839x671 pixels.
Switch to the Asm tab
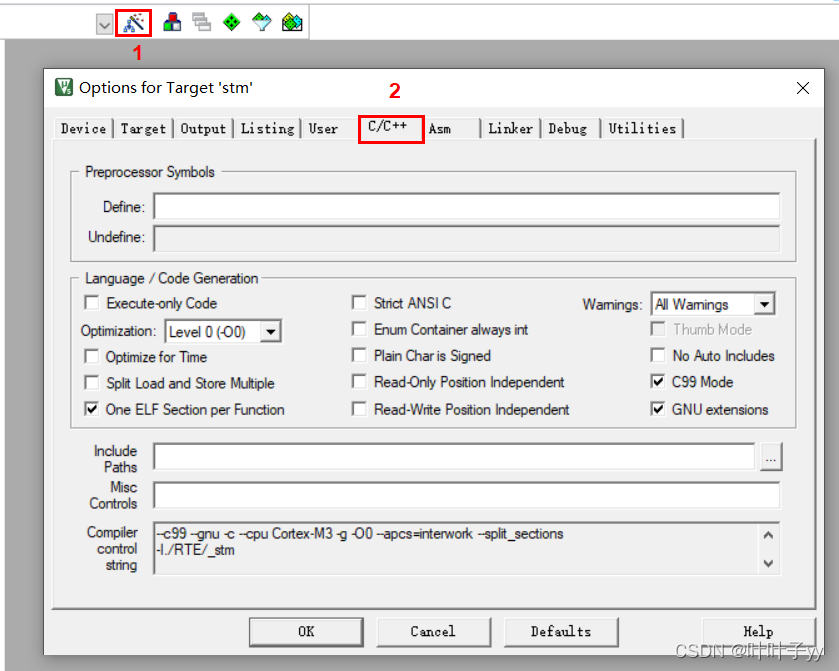(440, 129)
